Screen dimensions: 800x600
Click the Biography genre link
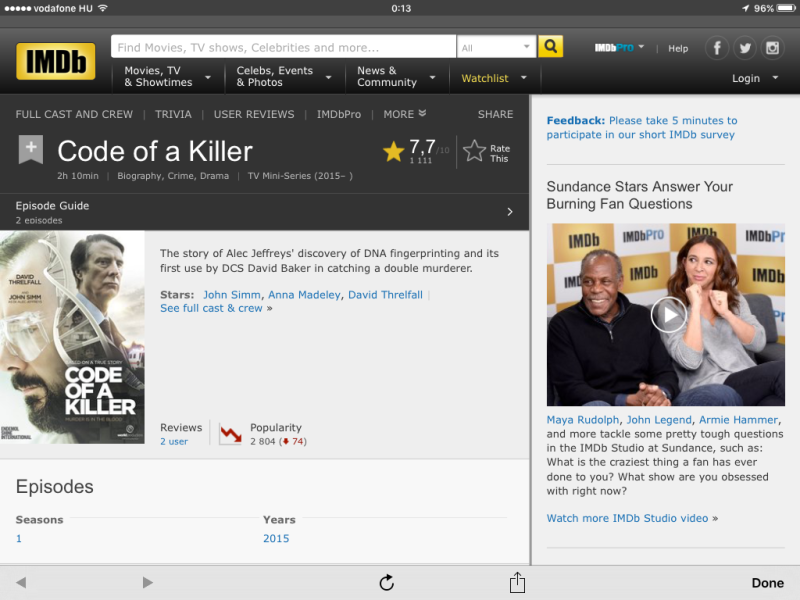click(139, 176)
